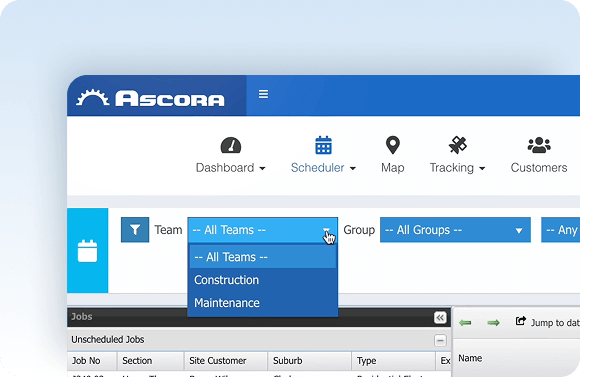This screenshot has height=392, width=595.
Task: Open the Customers people icon
Action: click(x=539, y=145)
